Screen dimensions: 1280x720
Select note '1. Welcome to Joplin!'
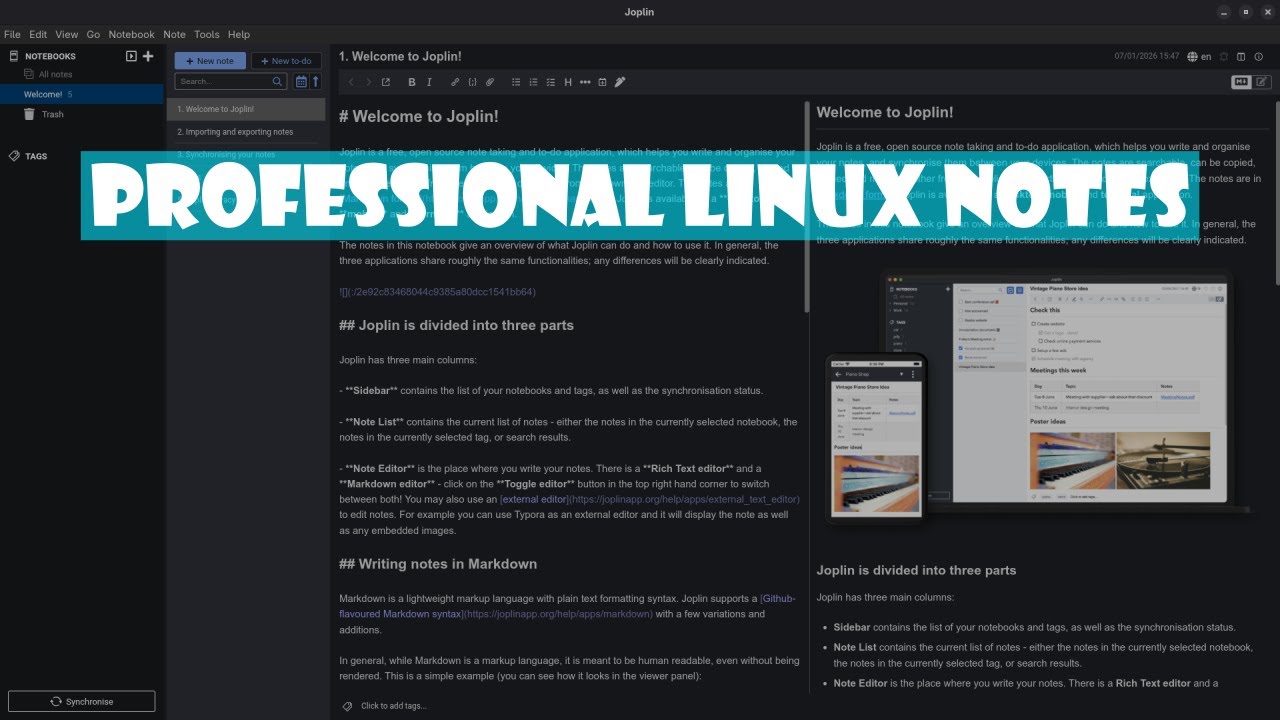(x=246, y=109)
